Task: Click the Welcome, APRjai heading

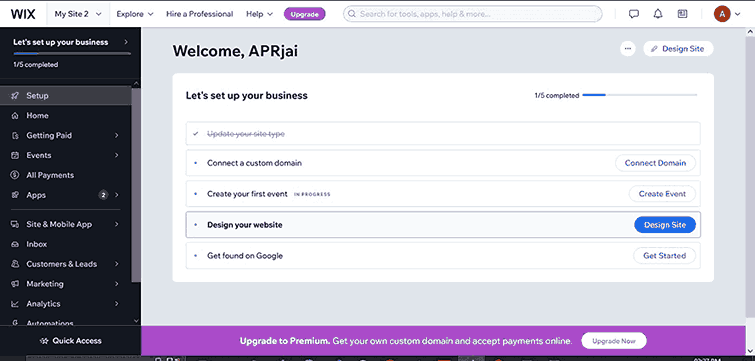Action: pyautogui.click(x=235, y=51)
